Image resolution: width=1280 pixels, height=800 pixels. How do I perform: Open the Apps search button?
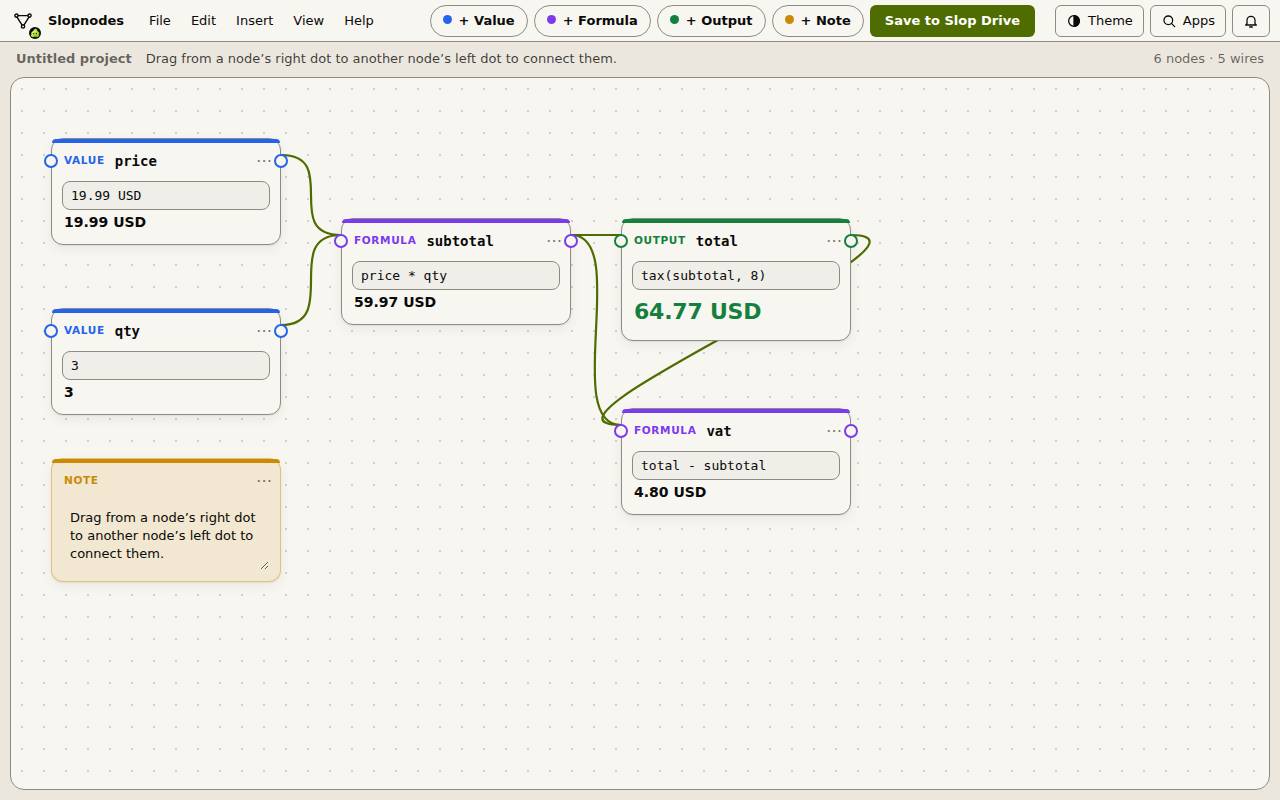click(1189, 20)
